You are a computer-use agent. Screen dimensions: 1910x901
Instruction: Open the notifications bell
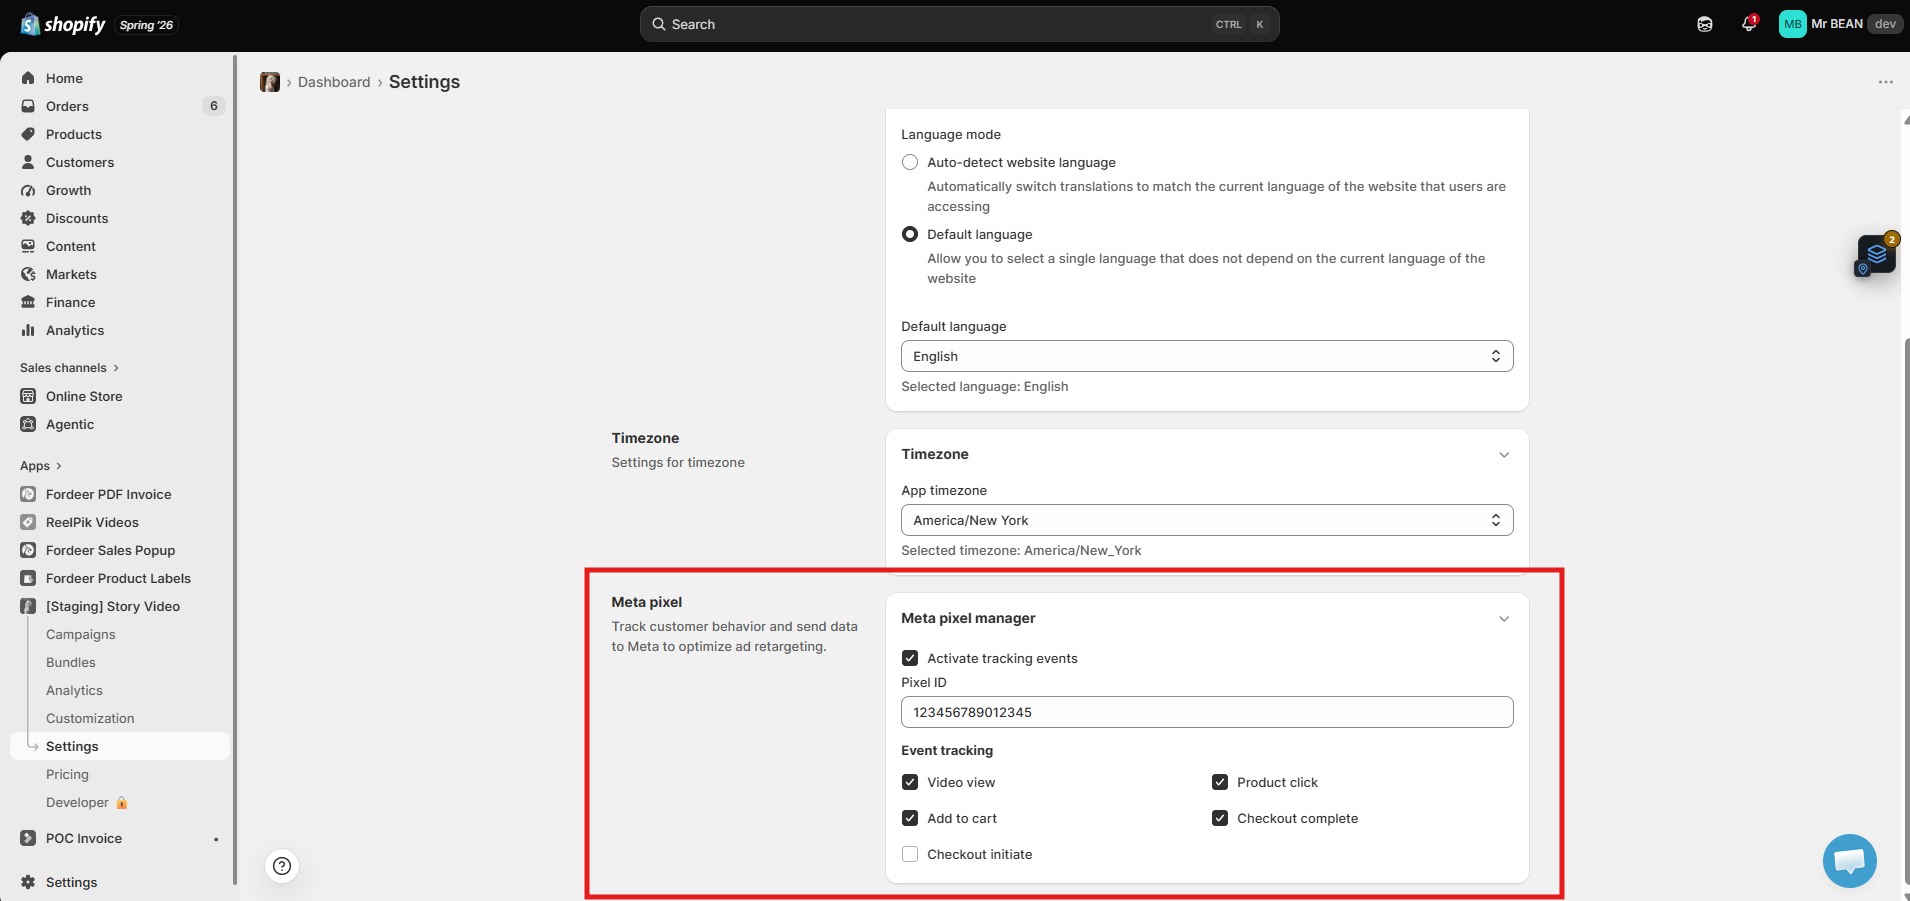click(x=1749, y=24)
